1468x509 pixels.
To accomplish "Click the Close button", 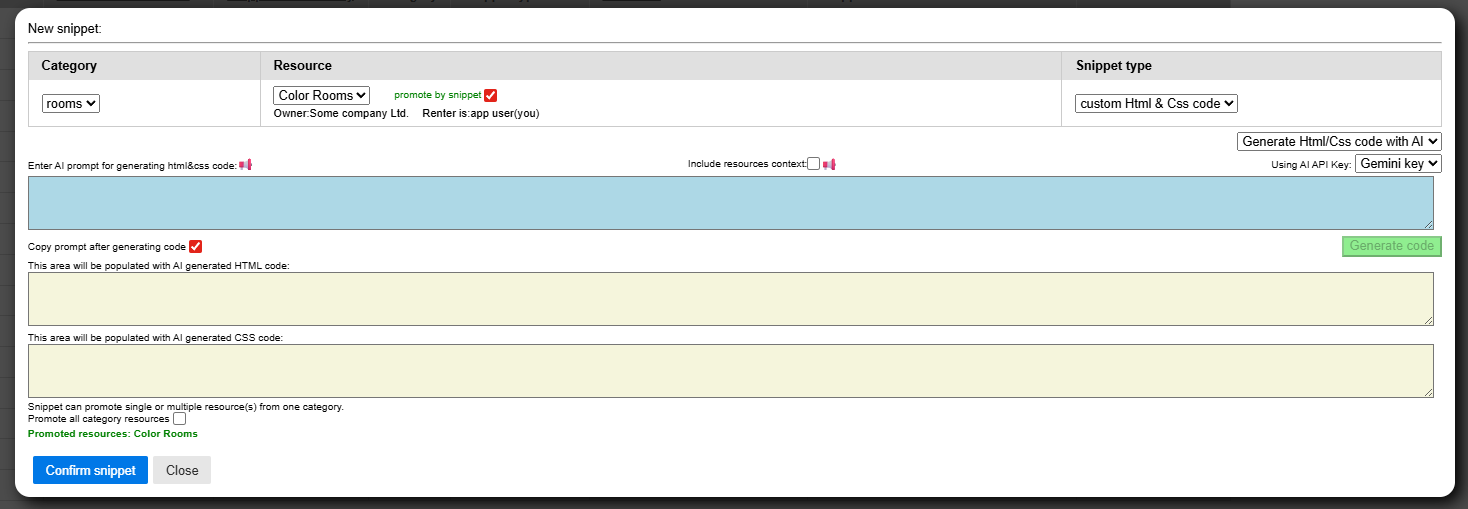I will pyautogui.click(x=182, y=470).
